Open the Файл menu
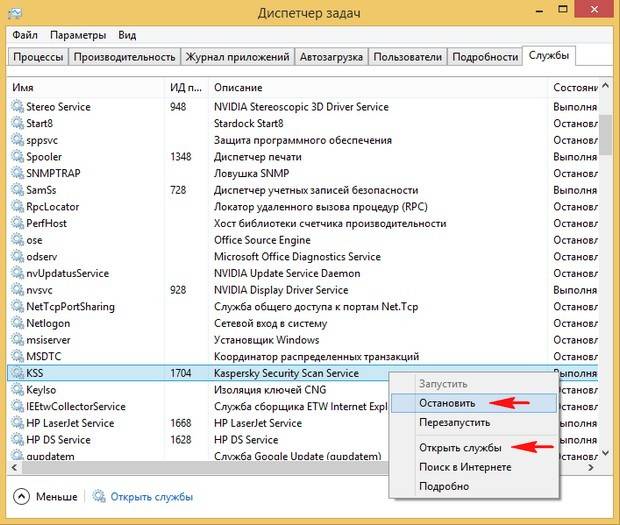 [25, 35]
